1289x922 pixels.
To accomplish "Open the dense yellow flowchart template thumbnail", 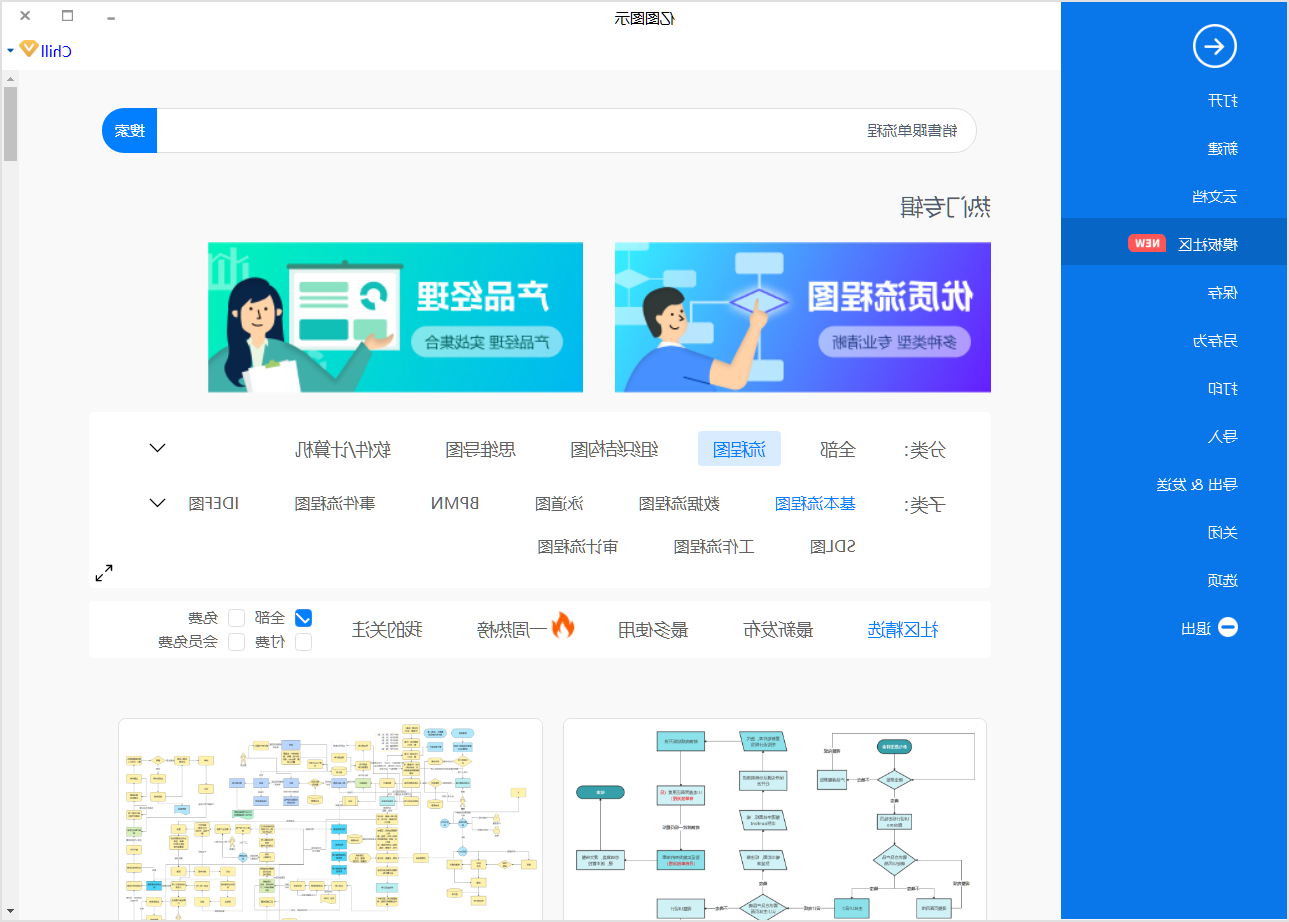I will tap(330, 820).
